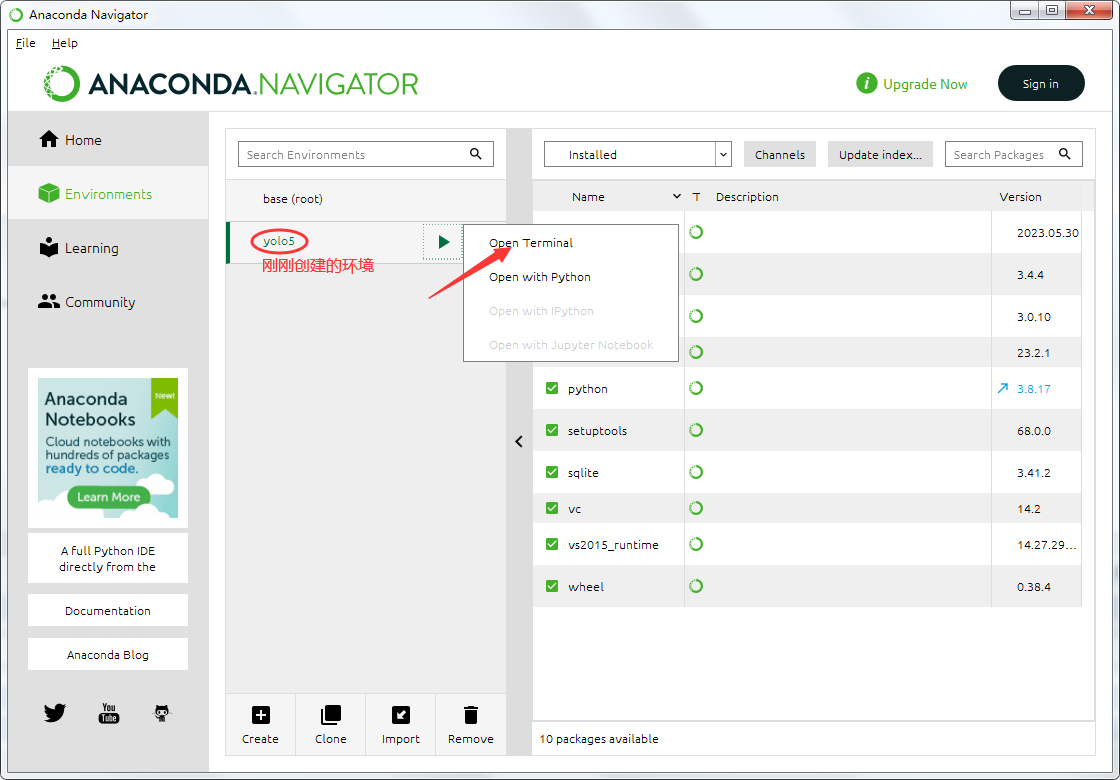Click the Version column header
The image size is (1120, 780).
pyautogui.click(x=1021, y=197)
